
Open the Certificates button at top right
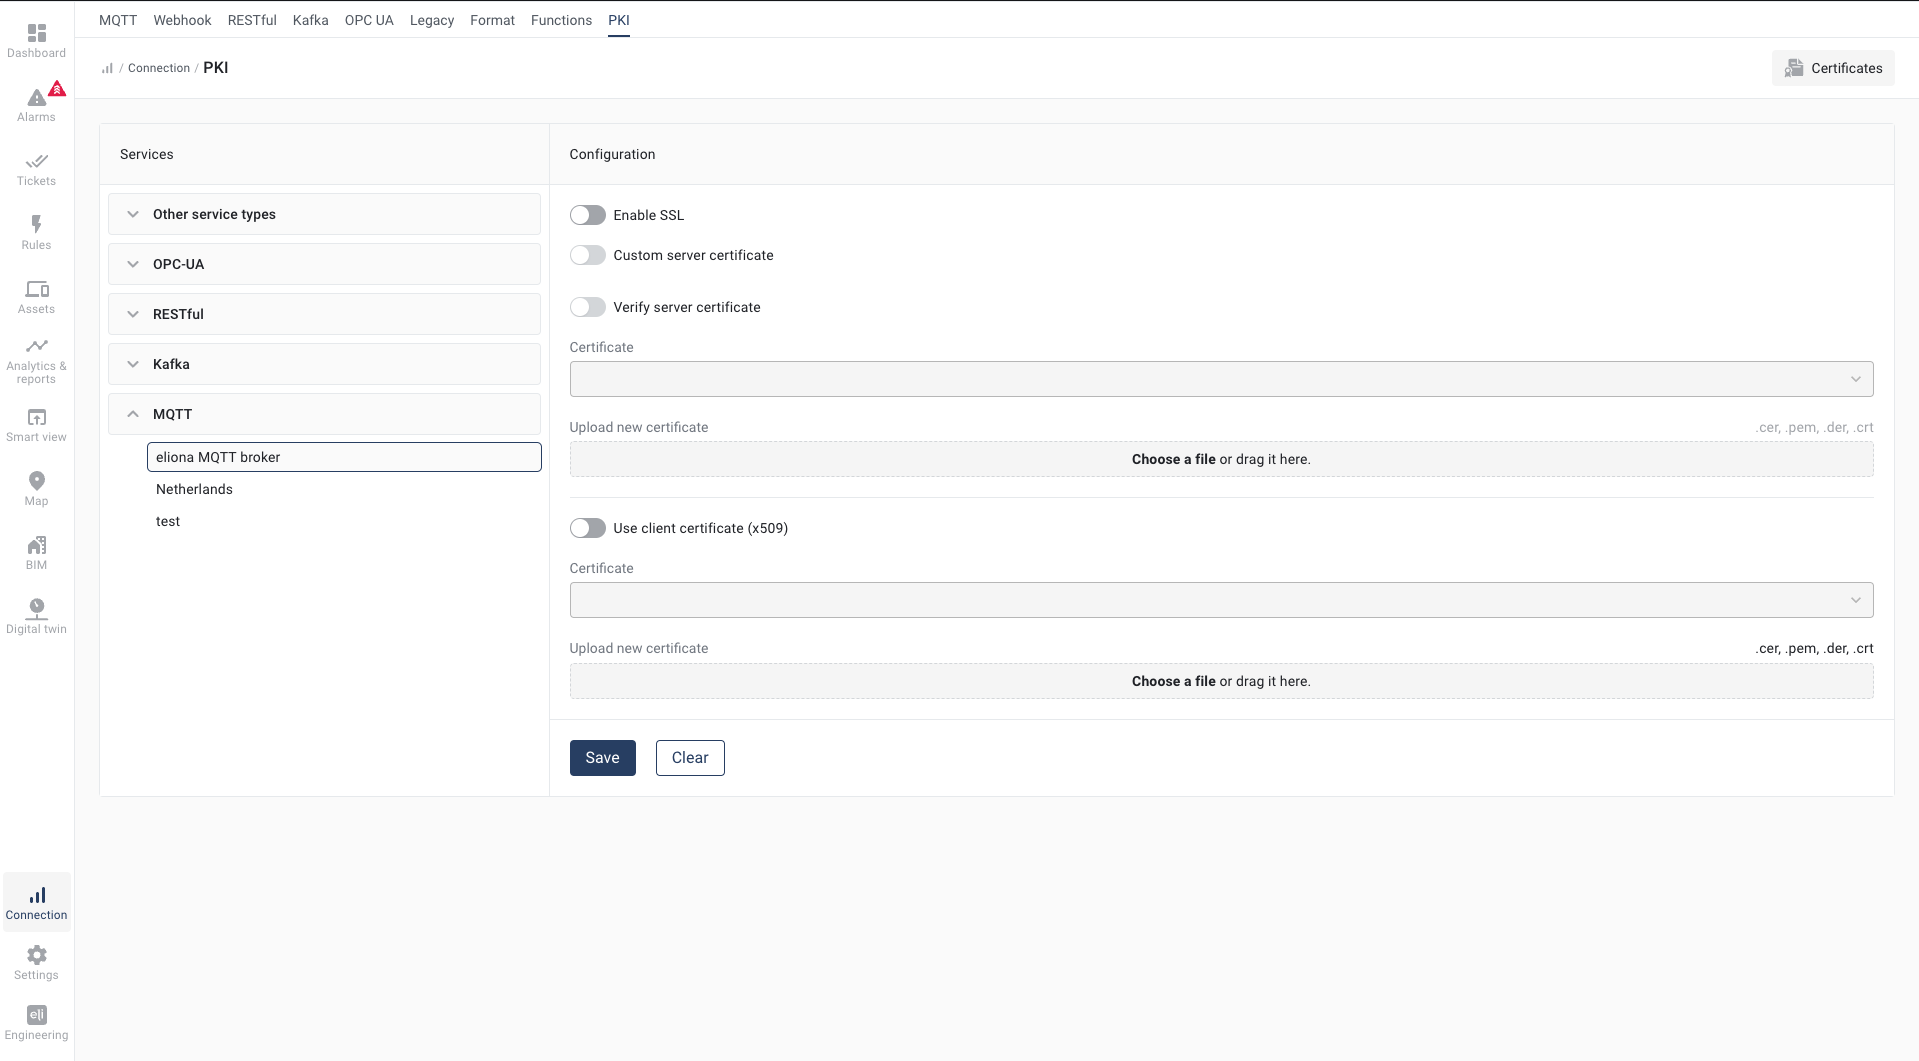[1833, 68]
